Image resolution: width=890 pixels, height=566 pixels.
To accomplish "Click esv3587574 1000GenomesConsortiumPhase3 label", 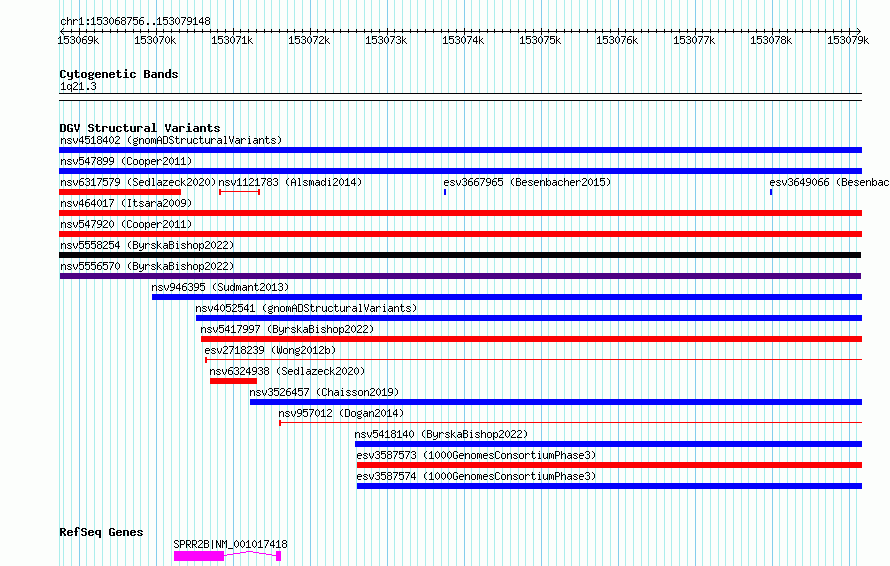I will point(476,476).
